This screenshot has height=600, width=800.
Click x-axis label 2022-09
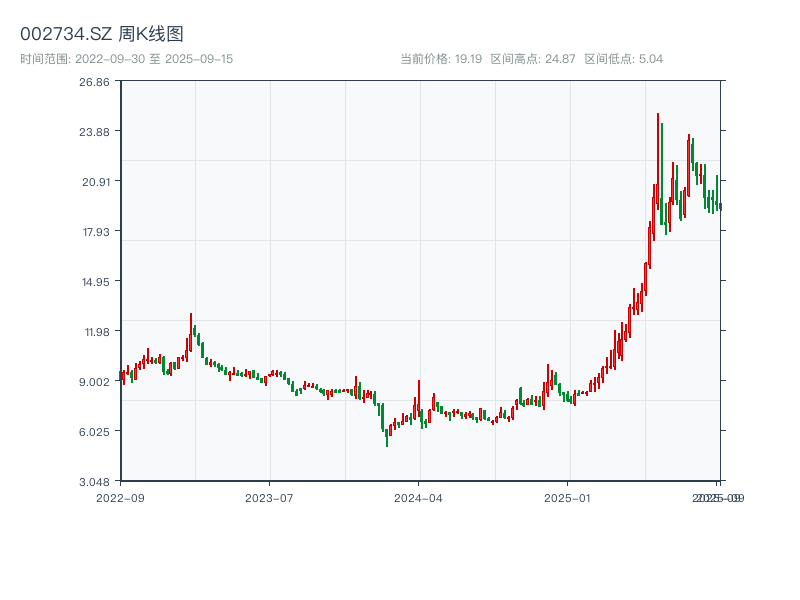tap(120, 498)
